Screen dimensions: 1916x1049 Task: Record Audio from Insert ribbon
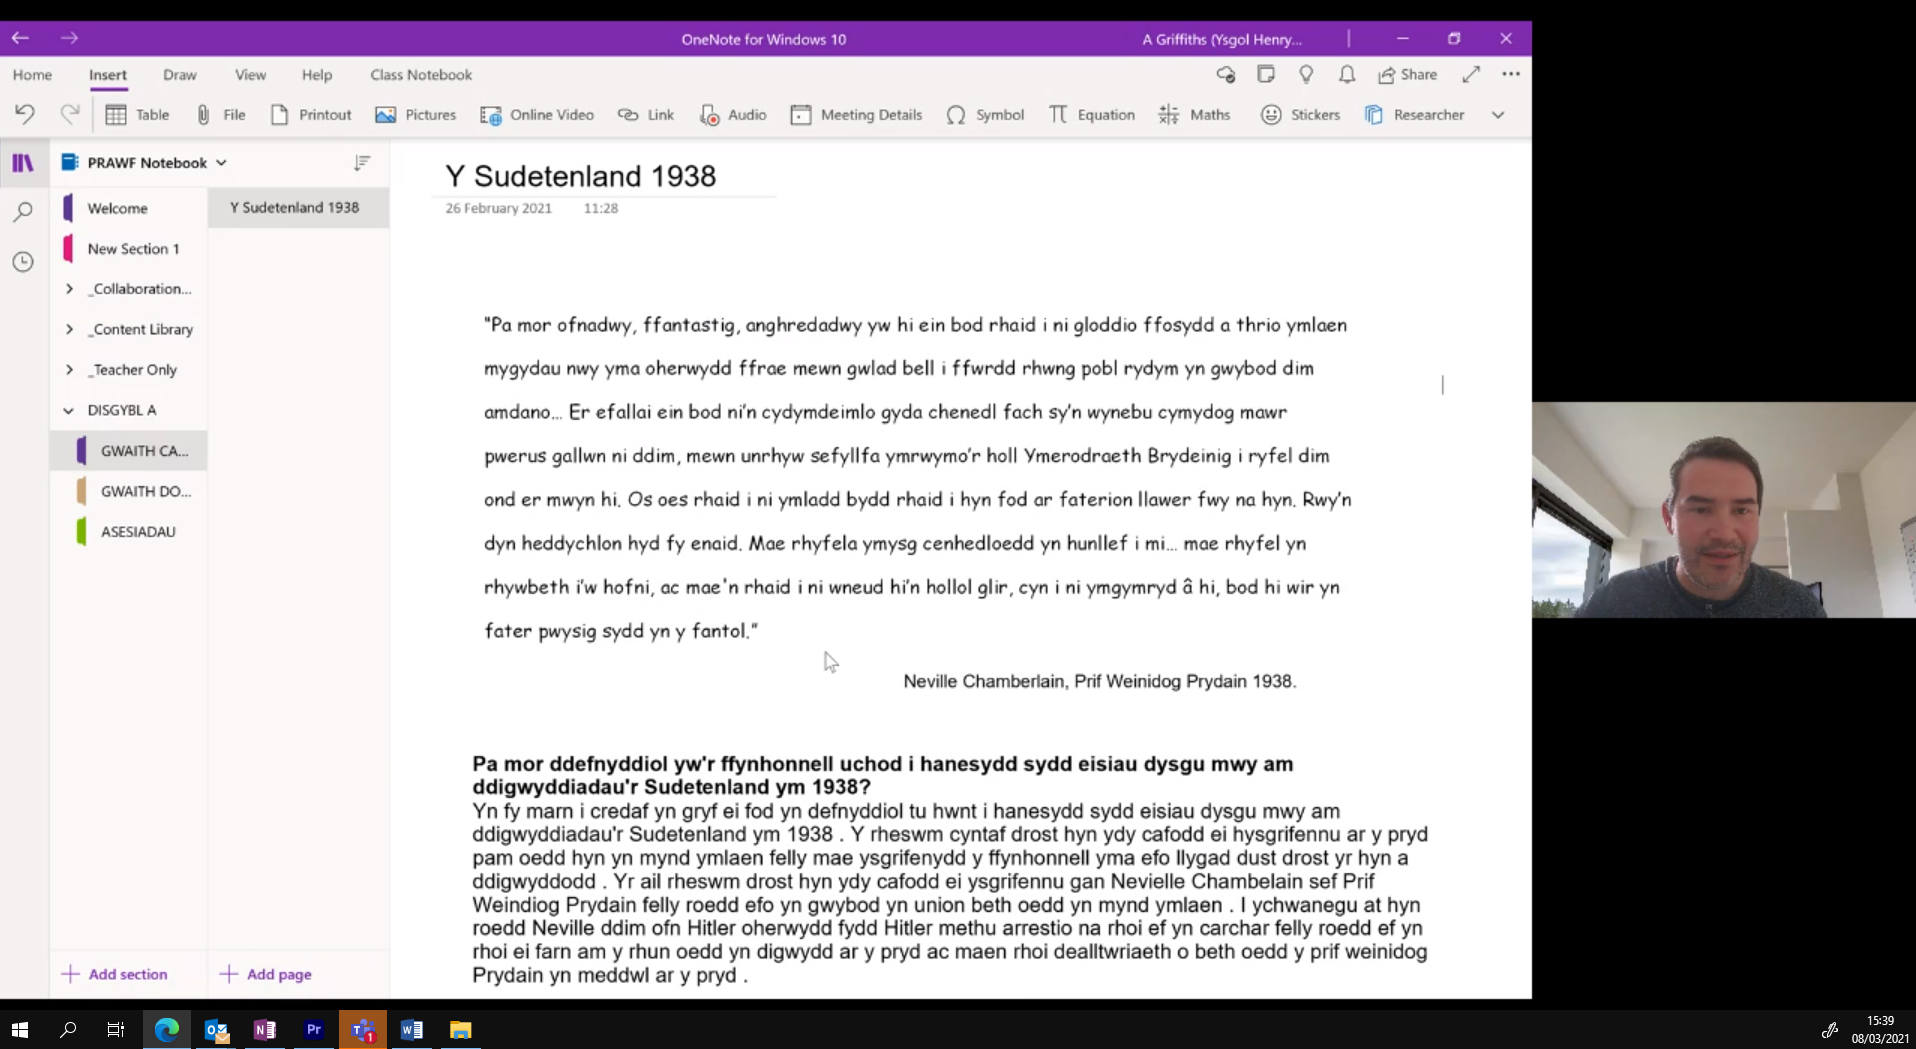(x=733, y=115)
